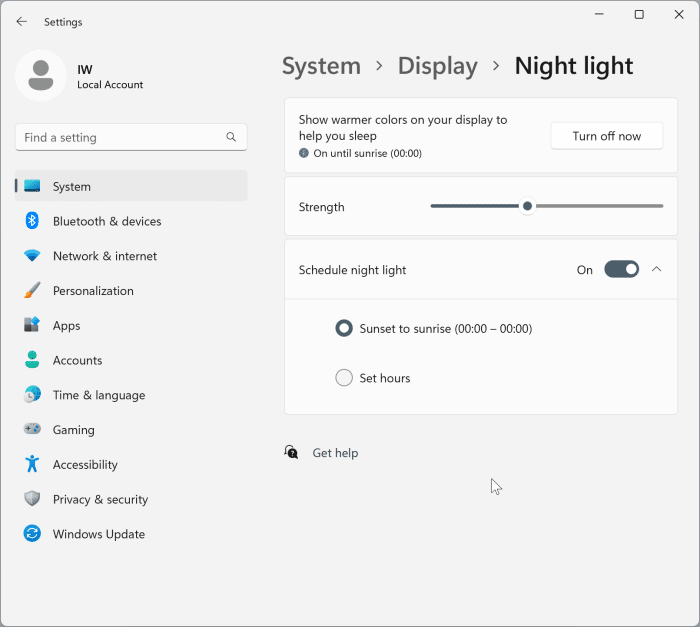Image resolution: width=700 pixels, height=627 pixels.
Task: Click the Apps icon in sidebar
Action: coord(32,325)
